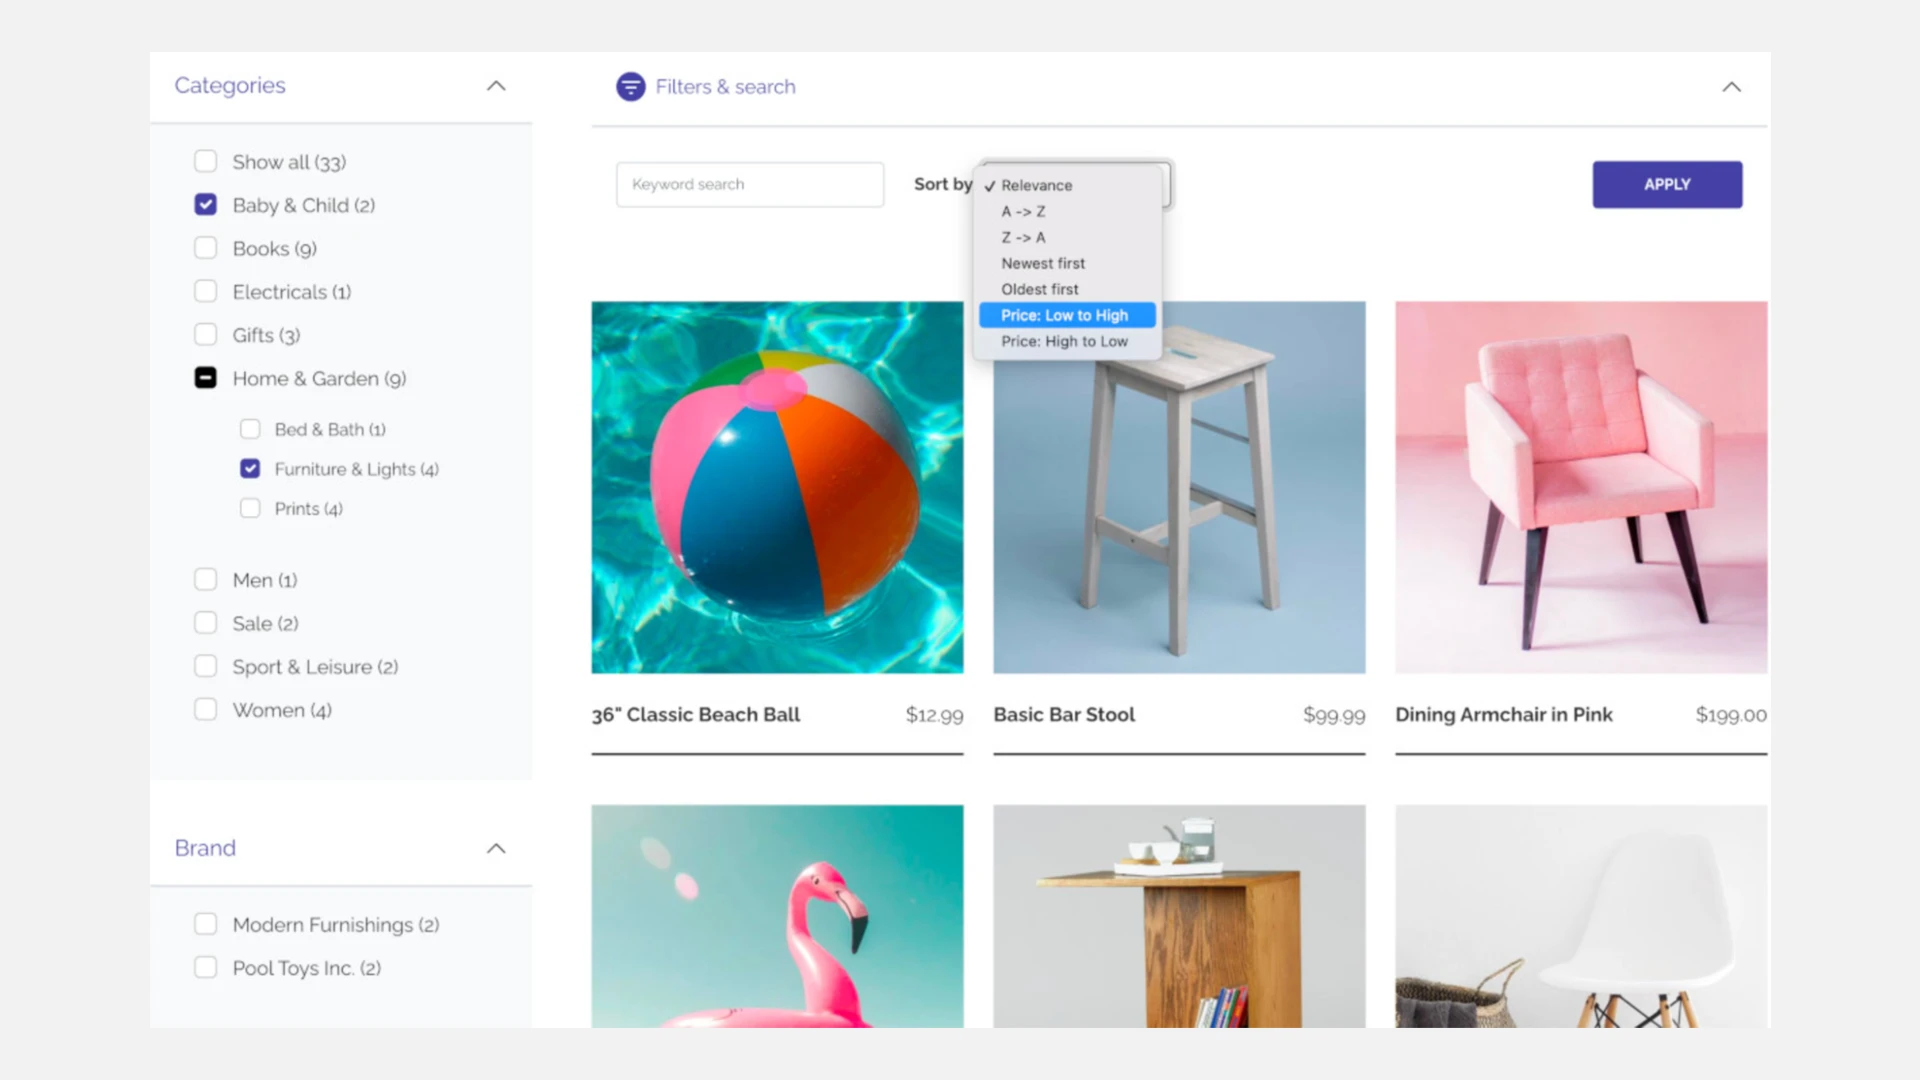Check the Pool Toys Inc. (2) checkbox

click(205, 968)
